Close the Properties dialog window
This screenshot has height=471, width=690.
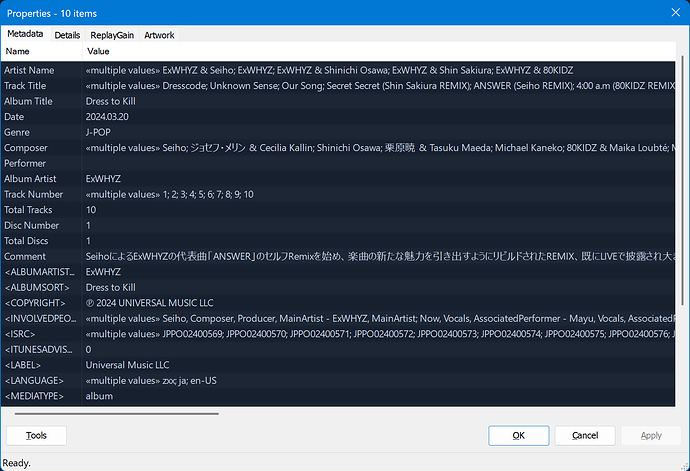pyautogui.click(x=675, y=12)
